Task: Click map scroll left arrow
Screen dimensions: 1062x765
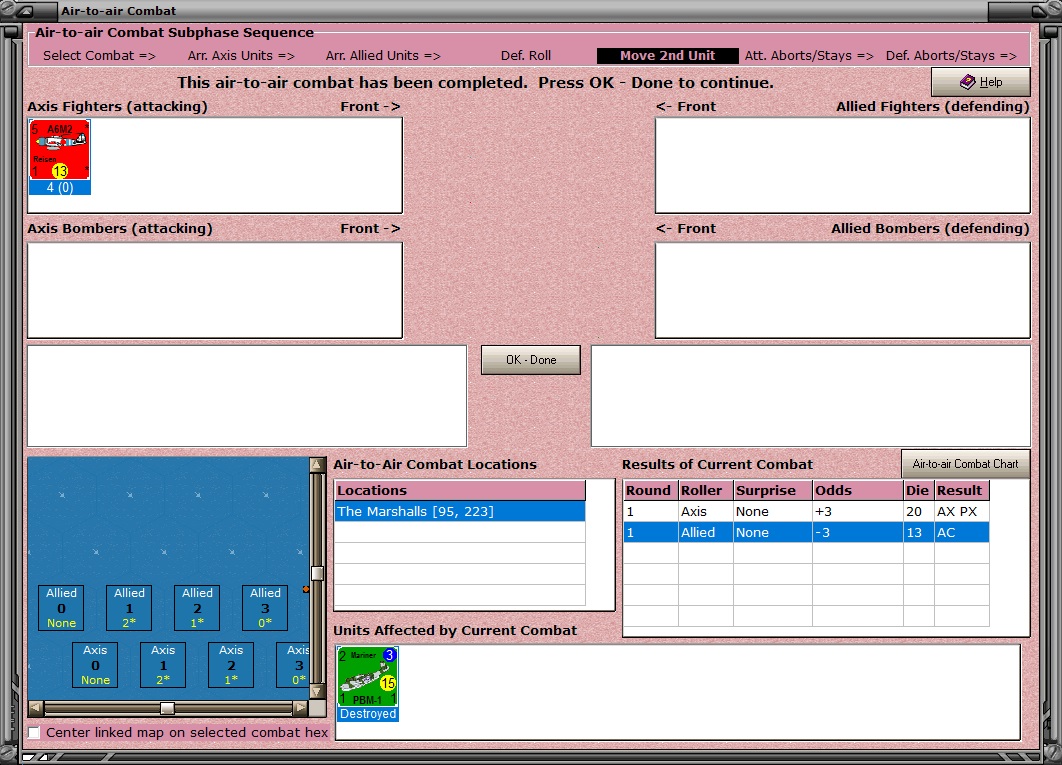Action: 36,708
